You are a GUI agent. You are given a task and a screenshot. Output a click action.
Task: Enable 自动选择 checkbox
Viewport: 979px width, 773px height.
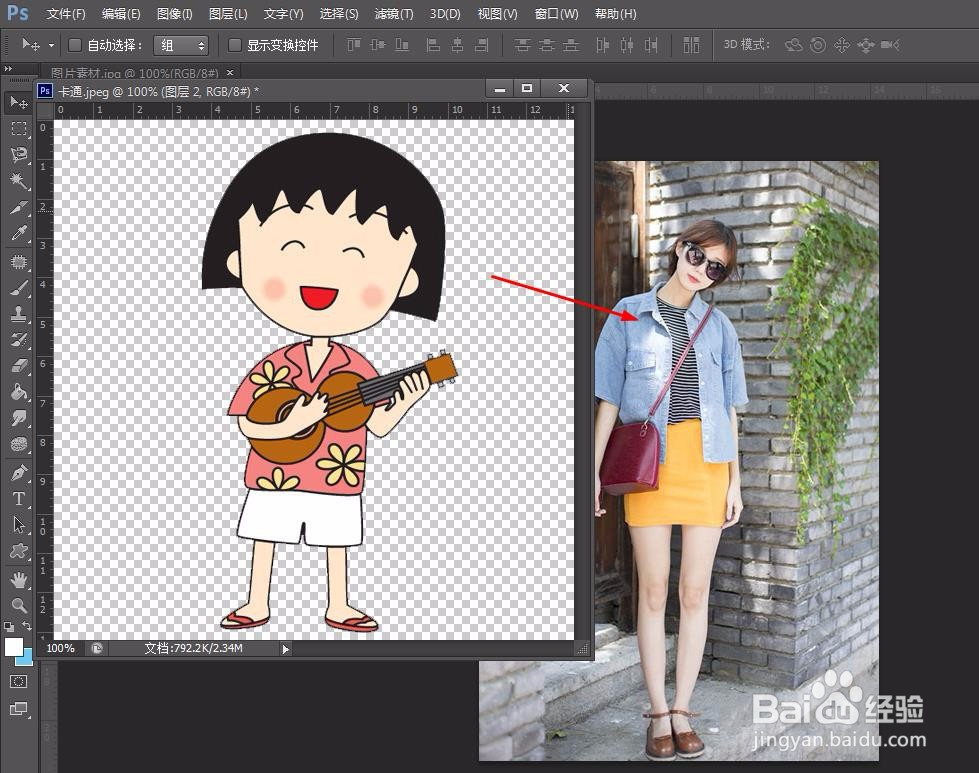(x=75, y=45)
